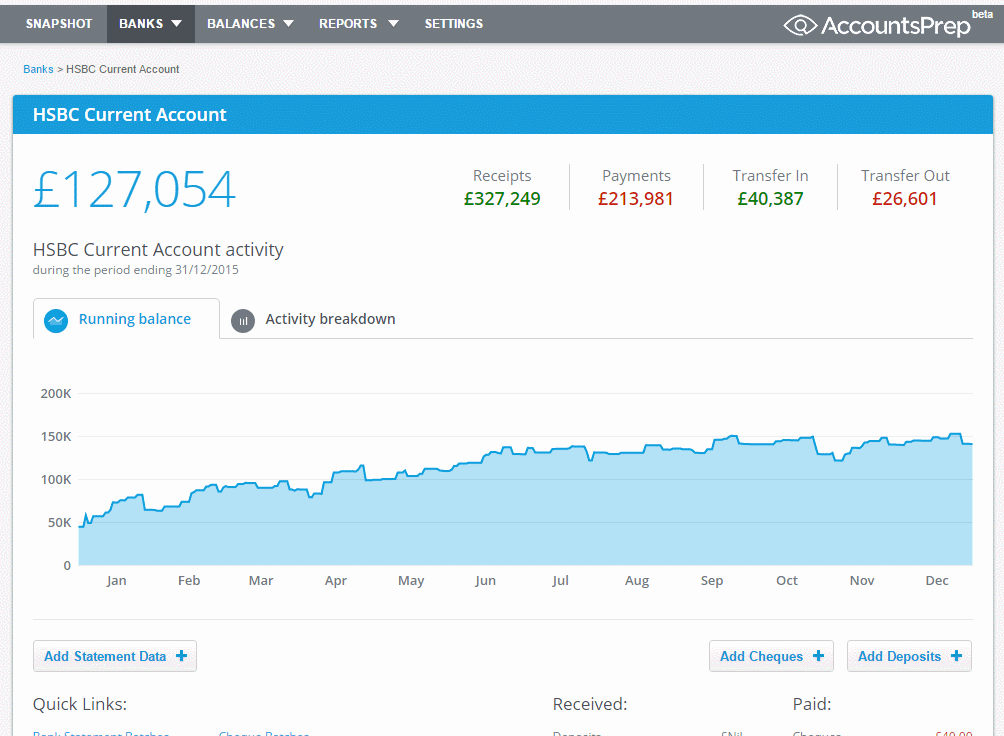Click the Payments total £213,981
Screen dimensions: 1004x736
(636, 199)
